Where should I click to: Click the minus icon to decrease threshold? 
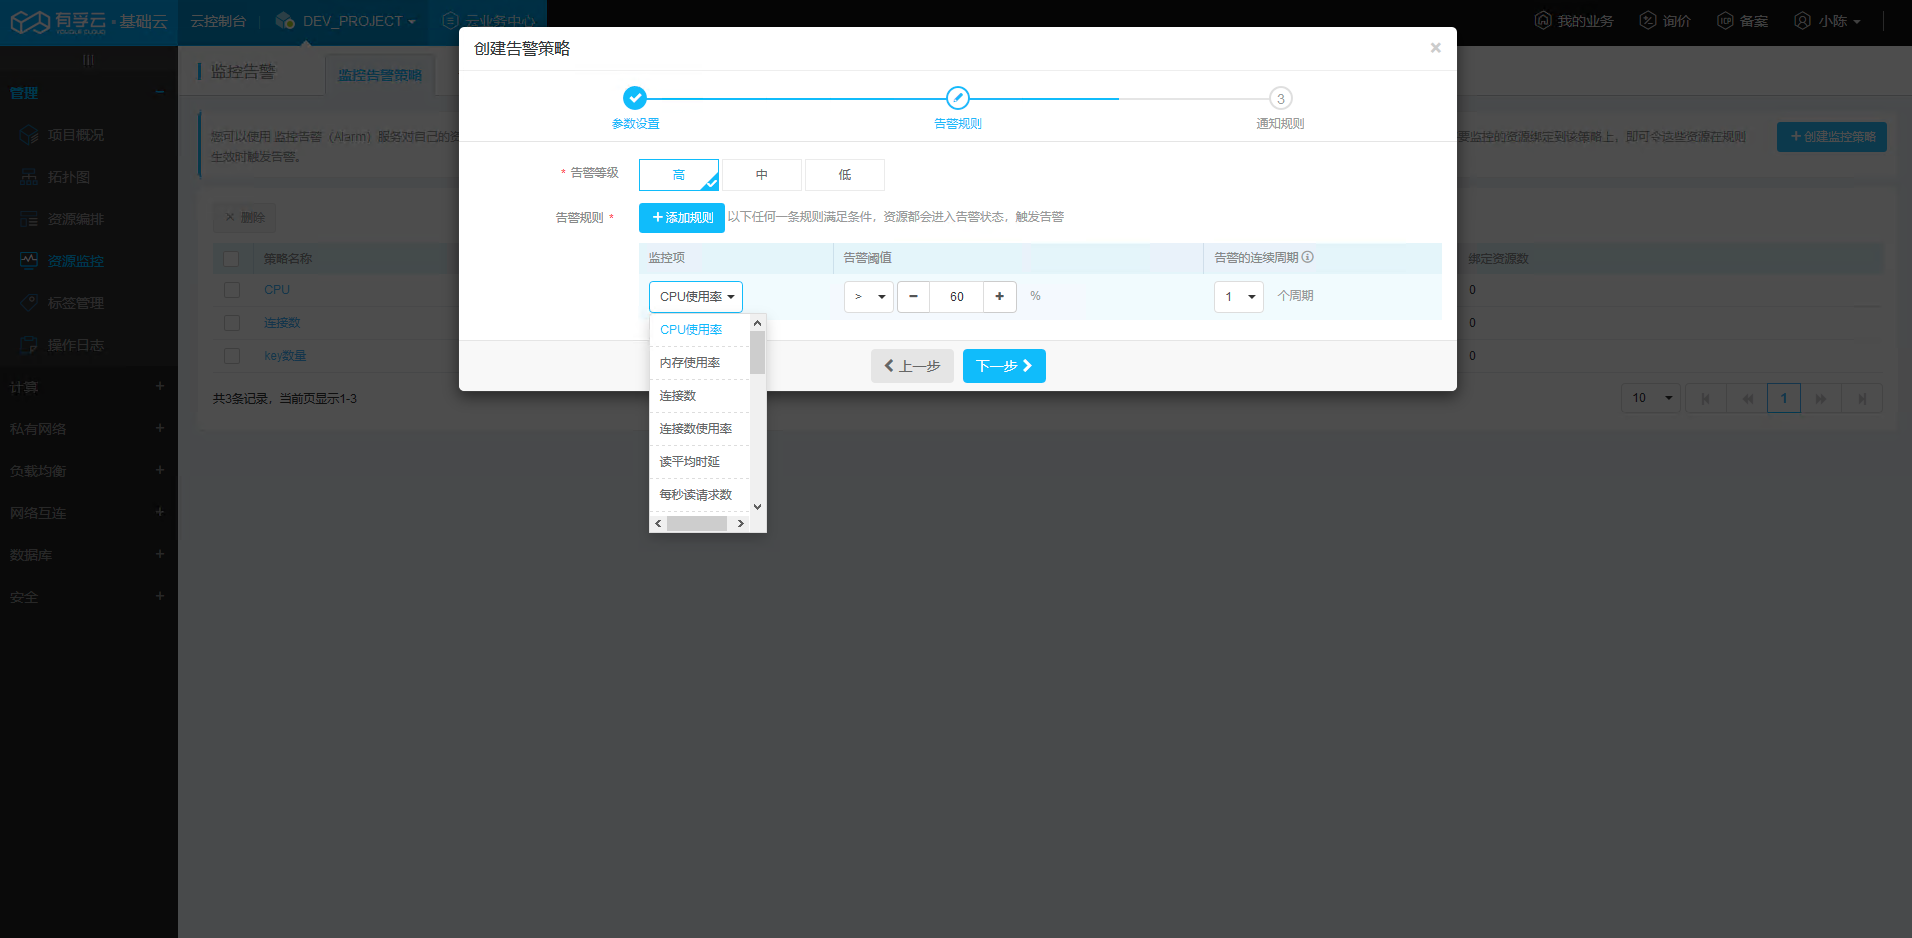[913, 297]
